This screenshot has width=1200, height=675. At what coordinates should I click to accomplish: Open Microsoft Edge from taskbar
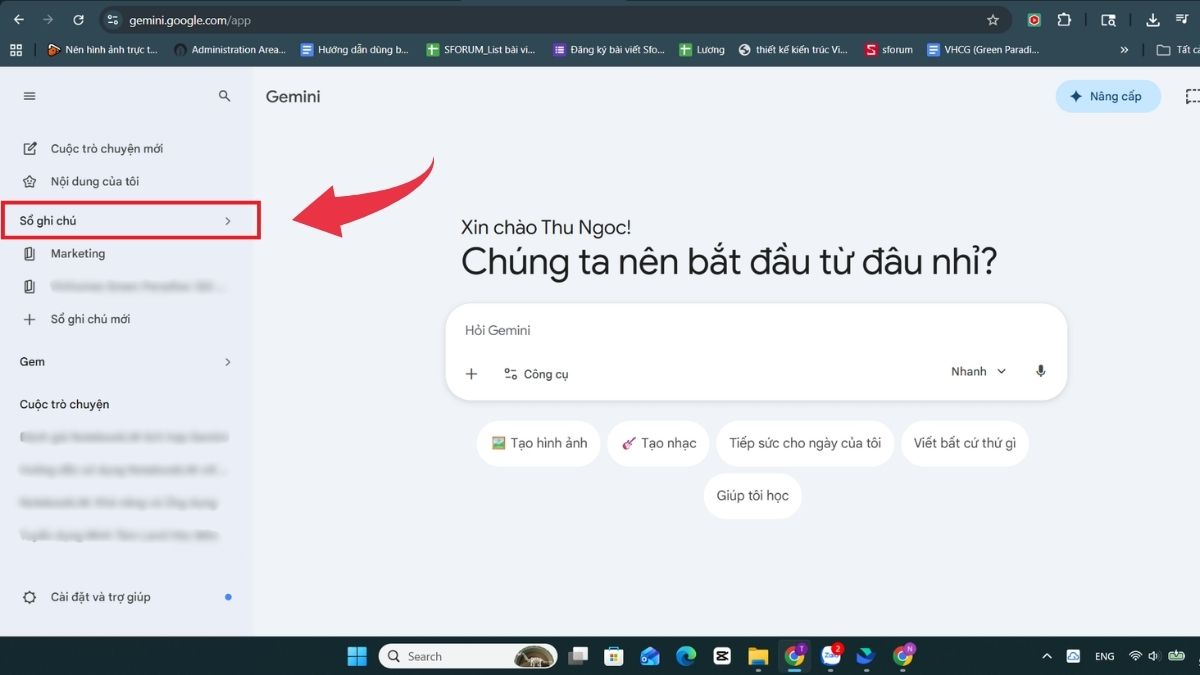click(686, 656)
